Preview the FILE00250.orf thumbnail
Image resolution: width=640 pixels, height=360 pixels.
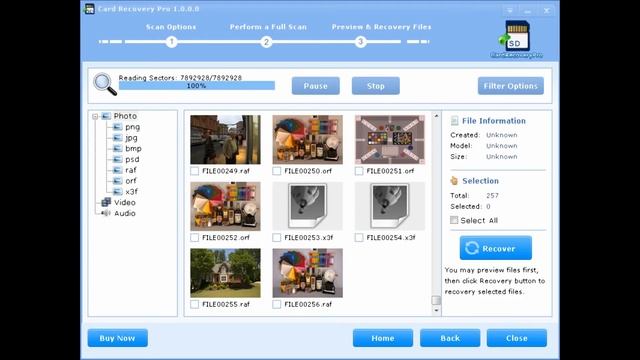click(x=308, y=140)
